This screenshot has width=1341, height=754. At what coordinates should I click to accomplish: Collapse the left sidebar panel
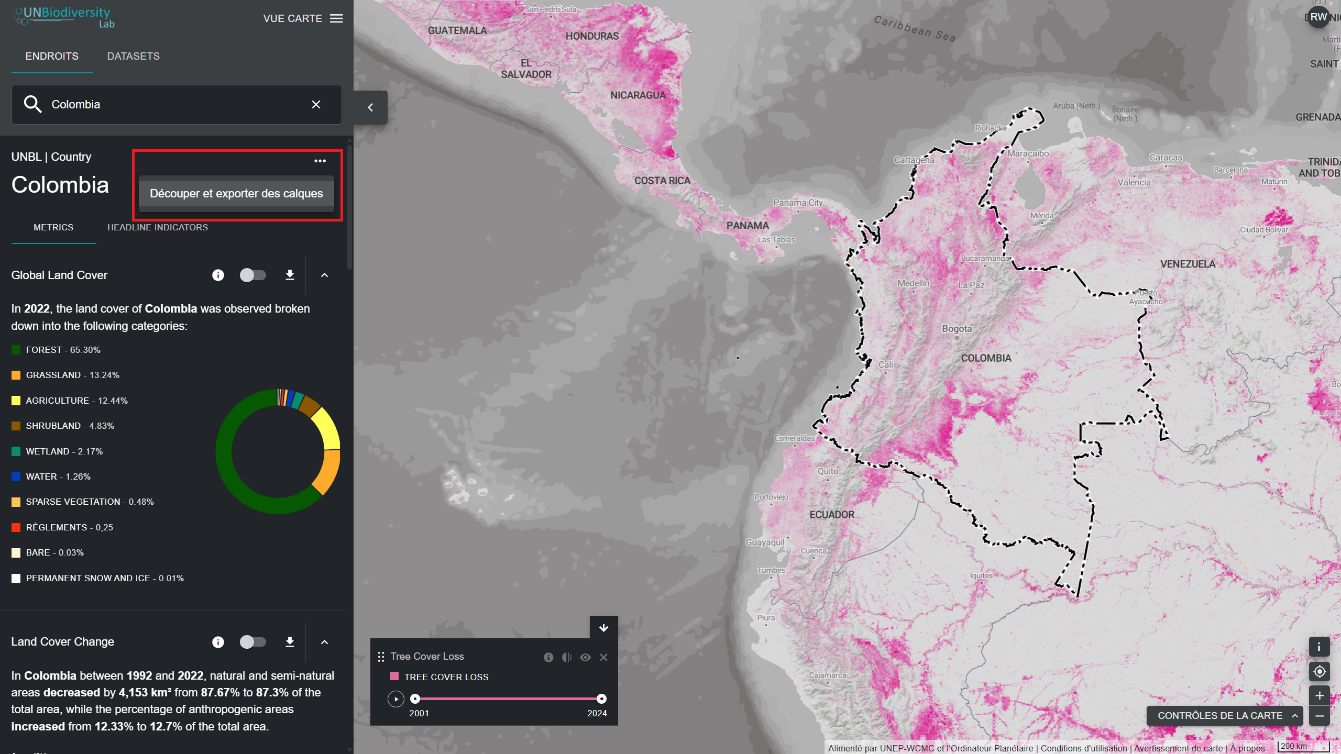(370, 107)
